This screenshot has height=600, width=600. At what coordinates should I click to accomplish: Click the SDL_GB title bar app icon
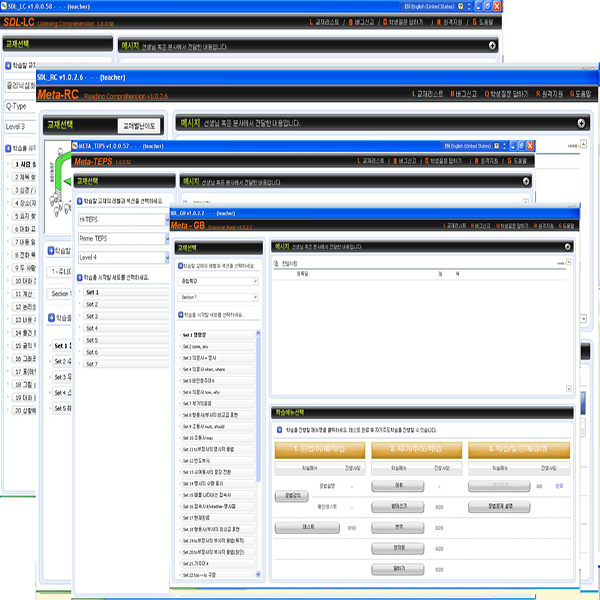174,213
